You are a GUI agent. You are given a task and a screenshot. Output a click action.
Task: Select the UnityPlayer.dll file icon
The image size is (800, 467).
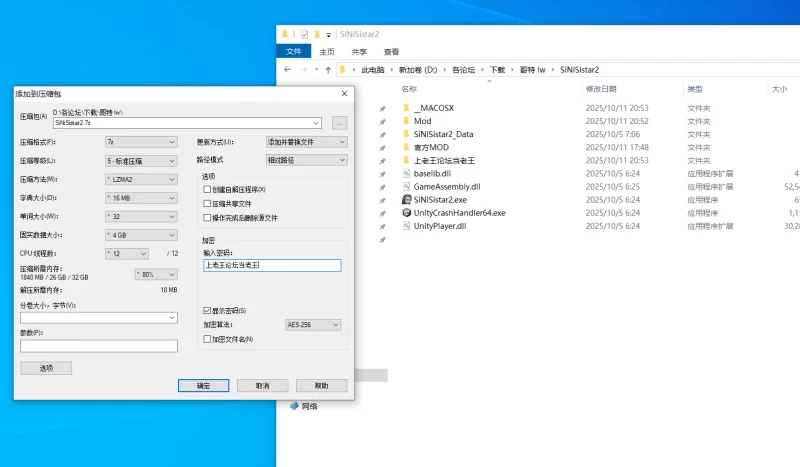click(406, 226)
